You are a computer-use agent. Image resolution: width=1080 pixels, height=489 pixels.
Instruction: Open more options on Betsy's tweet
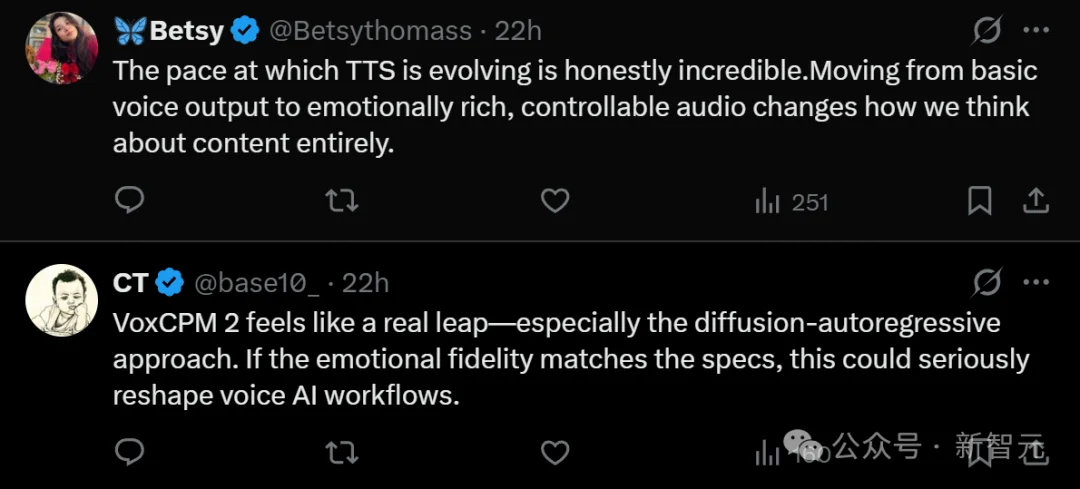point(1036,31)
